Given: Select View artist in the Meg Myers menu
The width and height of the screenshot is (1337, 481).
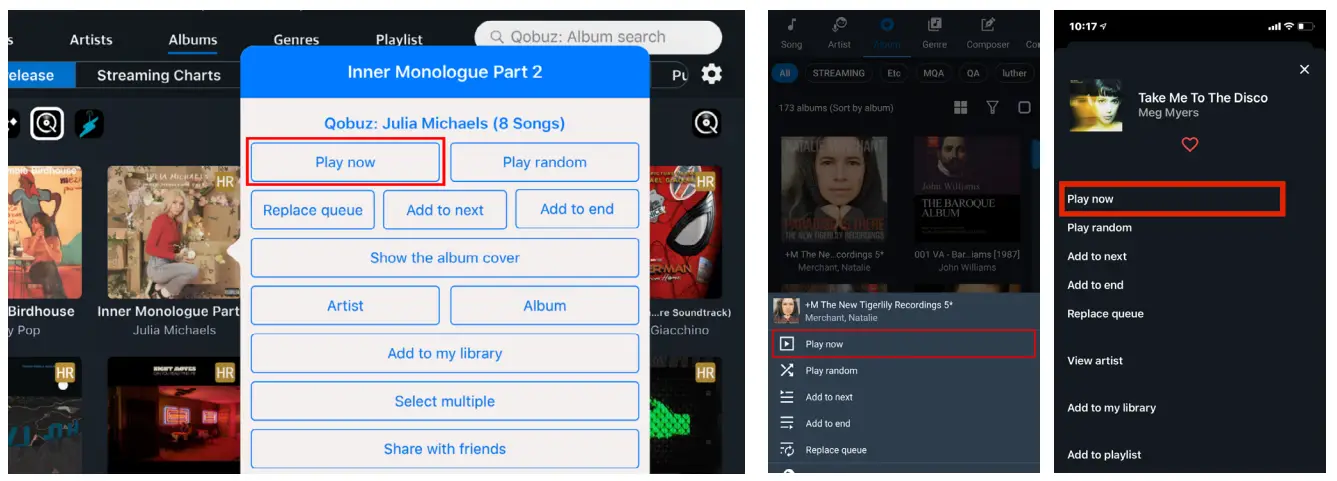Looking at the screenshot, I should pos(1095,361).
